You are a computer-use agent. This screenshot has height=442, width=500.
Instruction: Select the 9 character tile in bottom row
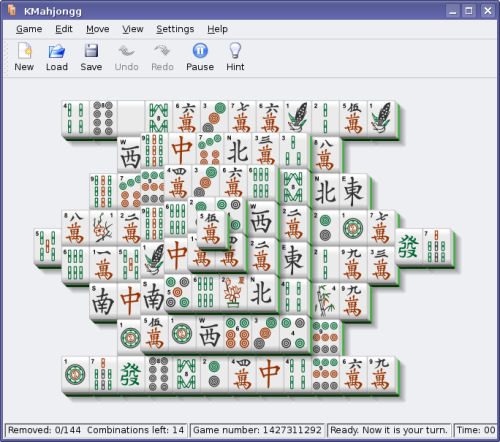click(x=381, y=374)
